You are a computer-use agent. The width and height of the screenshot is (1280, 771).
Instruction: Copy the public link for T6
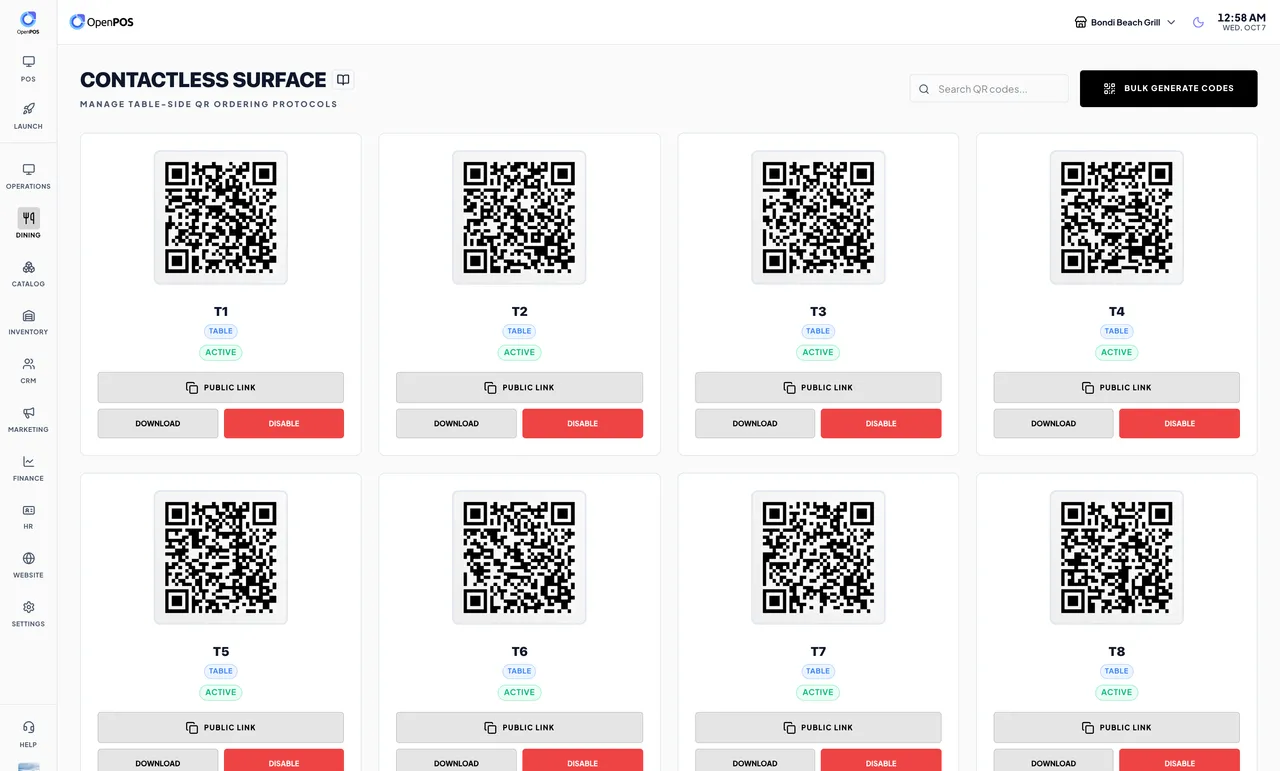(x=519, y=727)
